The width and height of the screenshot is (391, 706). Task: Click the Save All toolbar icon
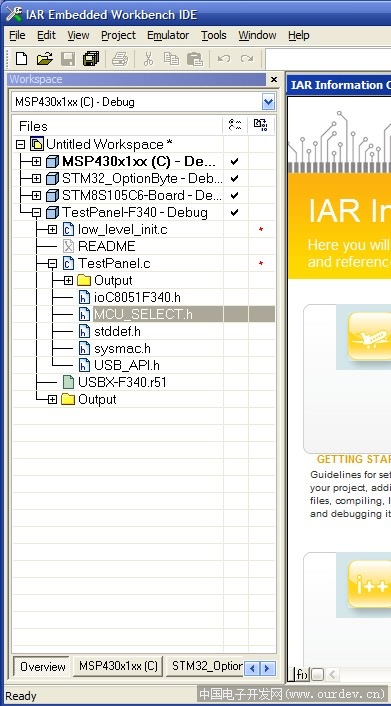91,59
